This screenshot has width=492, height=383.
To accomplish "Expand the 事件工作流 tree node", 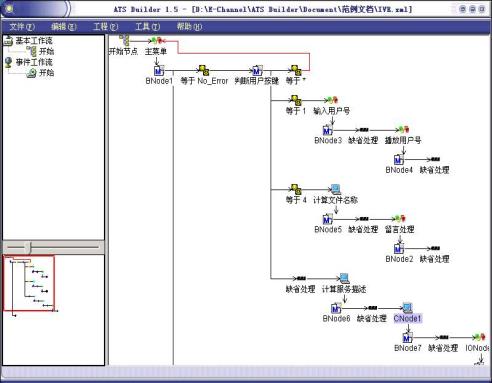I will [8, 62].
